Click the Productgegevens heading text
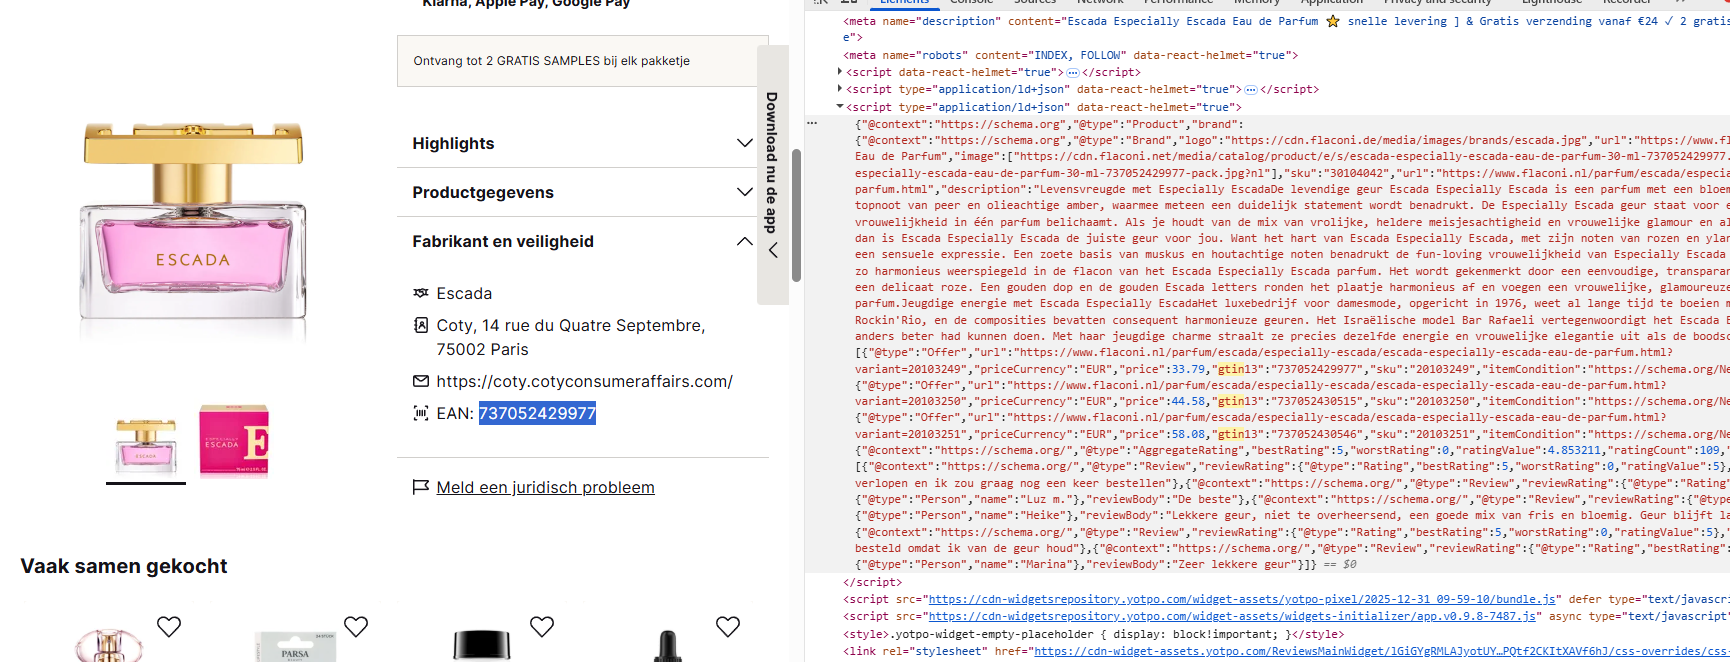The height and width of the screenshot is (662, 1730). (483, 192)
